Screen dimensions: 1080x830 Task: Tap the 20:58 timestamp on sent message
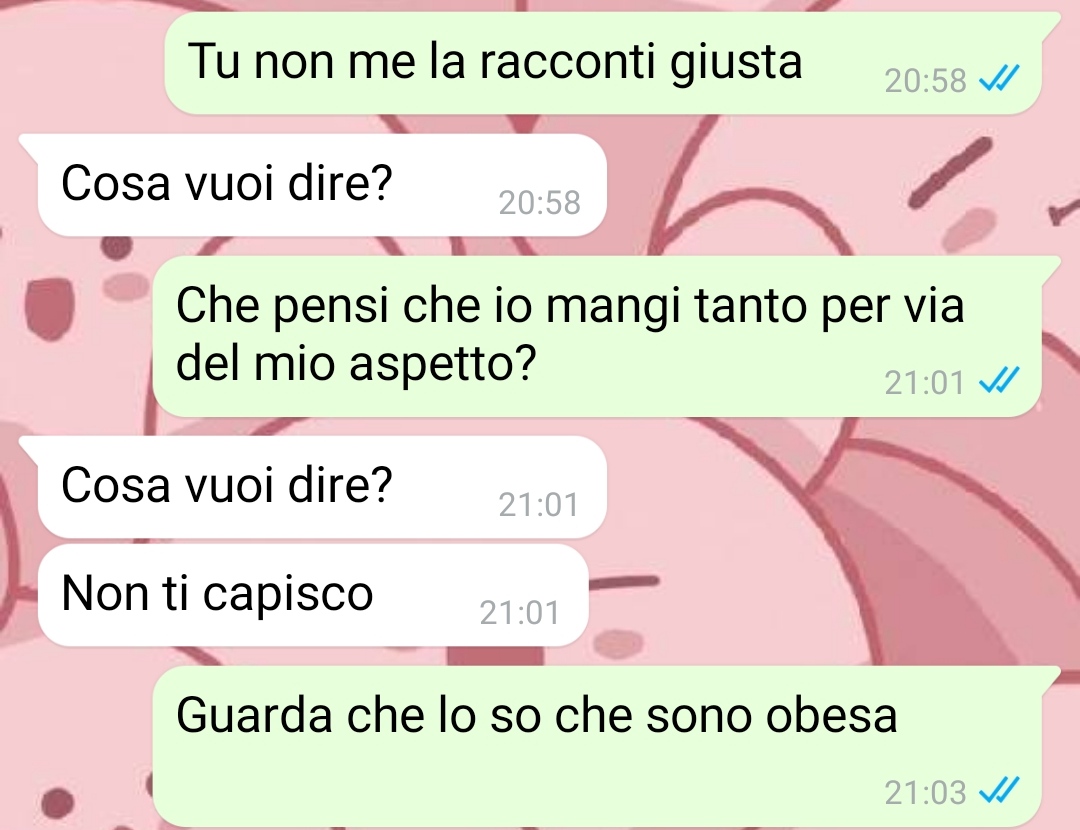pyautogui.click(x=926, y=81)
